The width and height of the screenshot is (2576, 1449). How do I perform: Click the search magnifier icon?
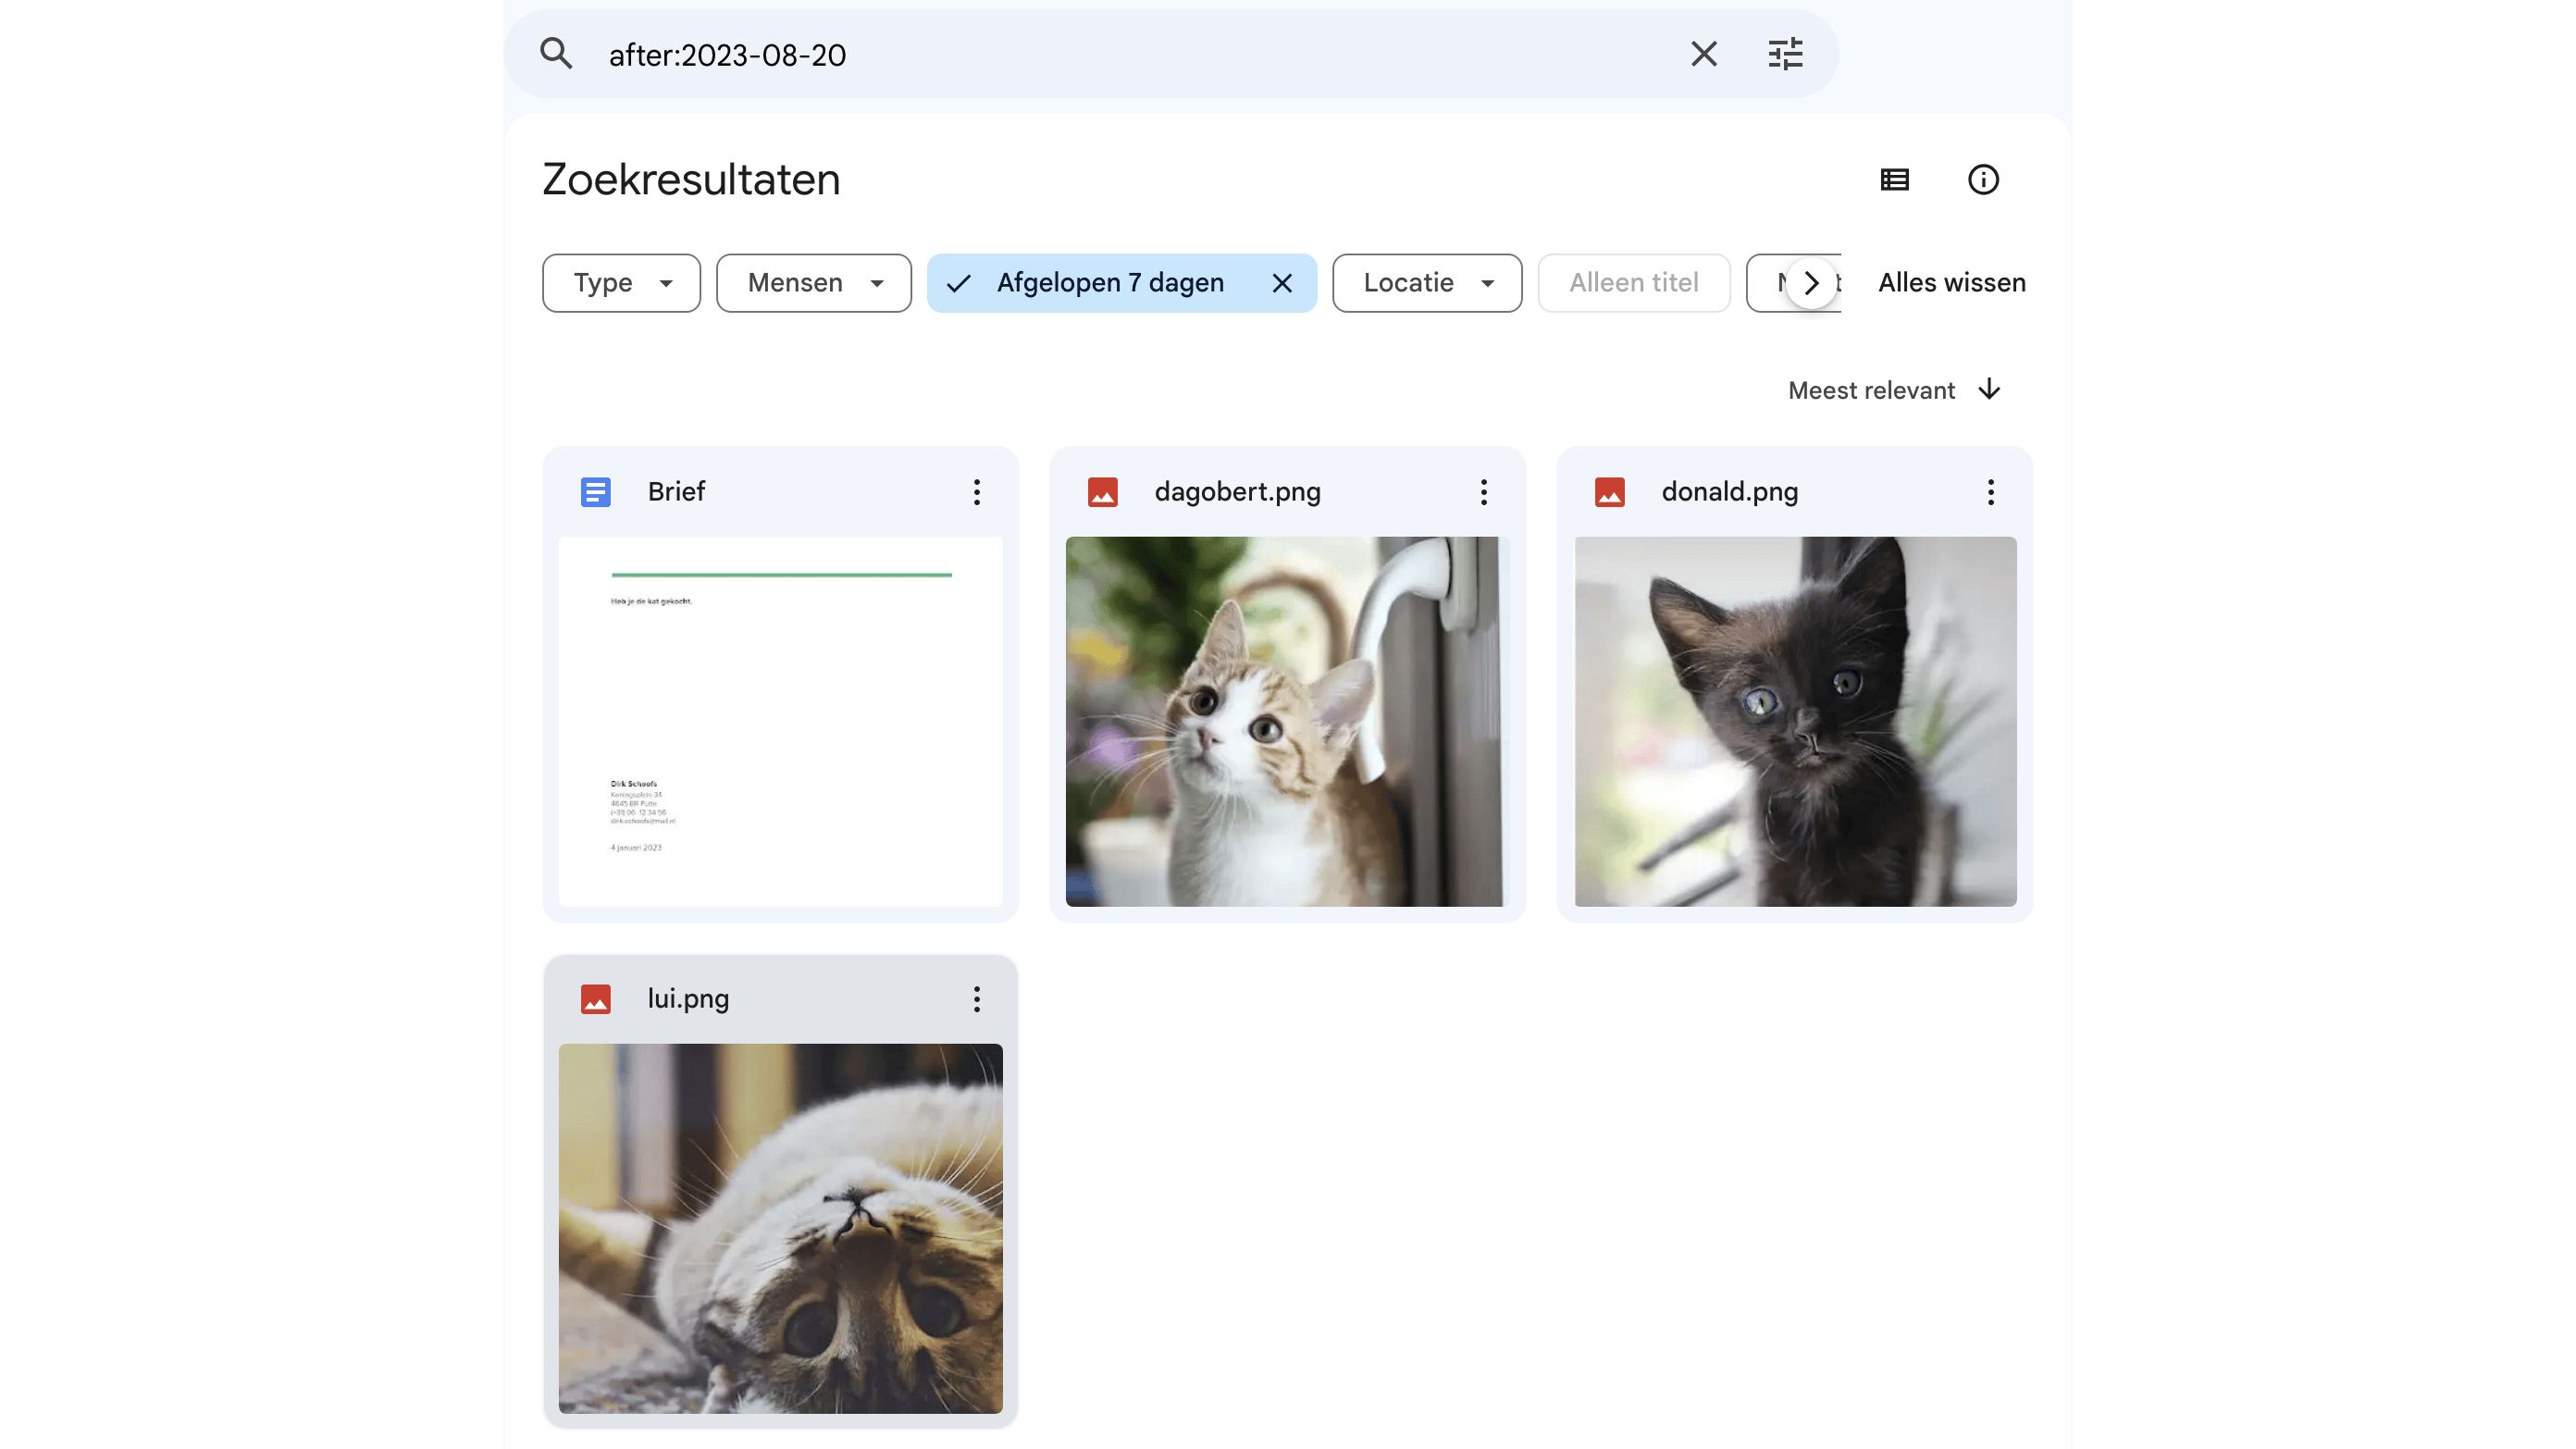pos(556,54)
